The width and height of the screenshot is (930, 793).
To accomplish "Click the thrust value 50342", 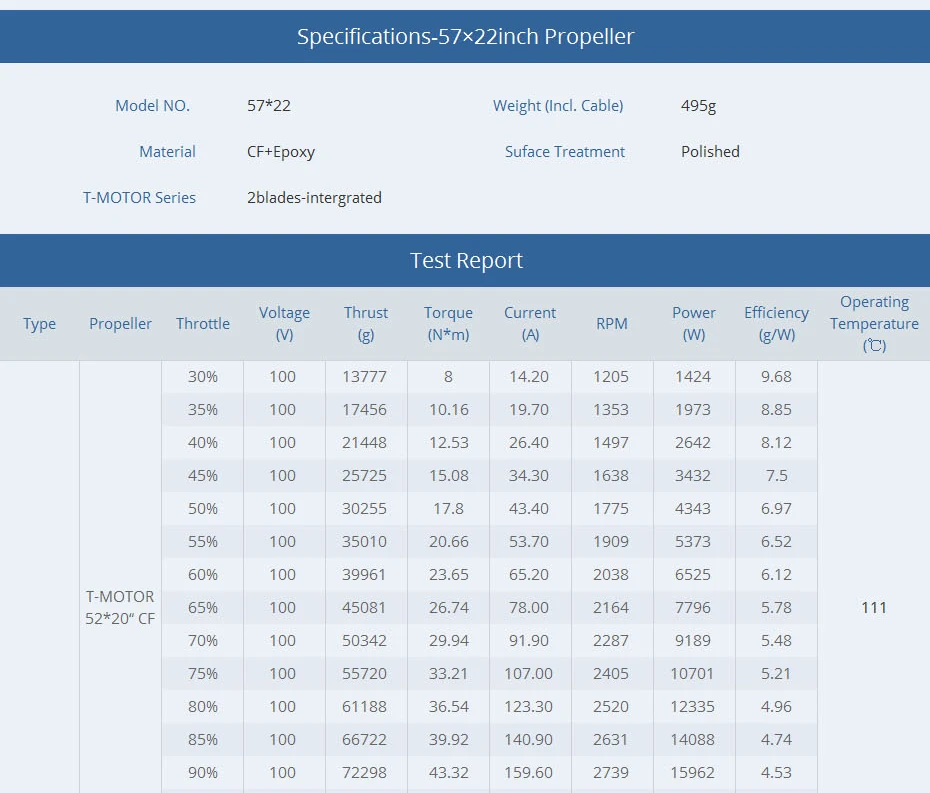I will tap(364, 641).
